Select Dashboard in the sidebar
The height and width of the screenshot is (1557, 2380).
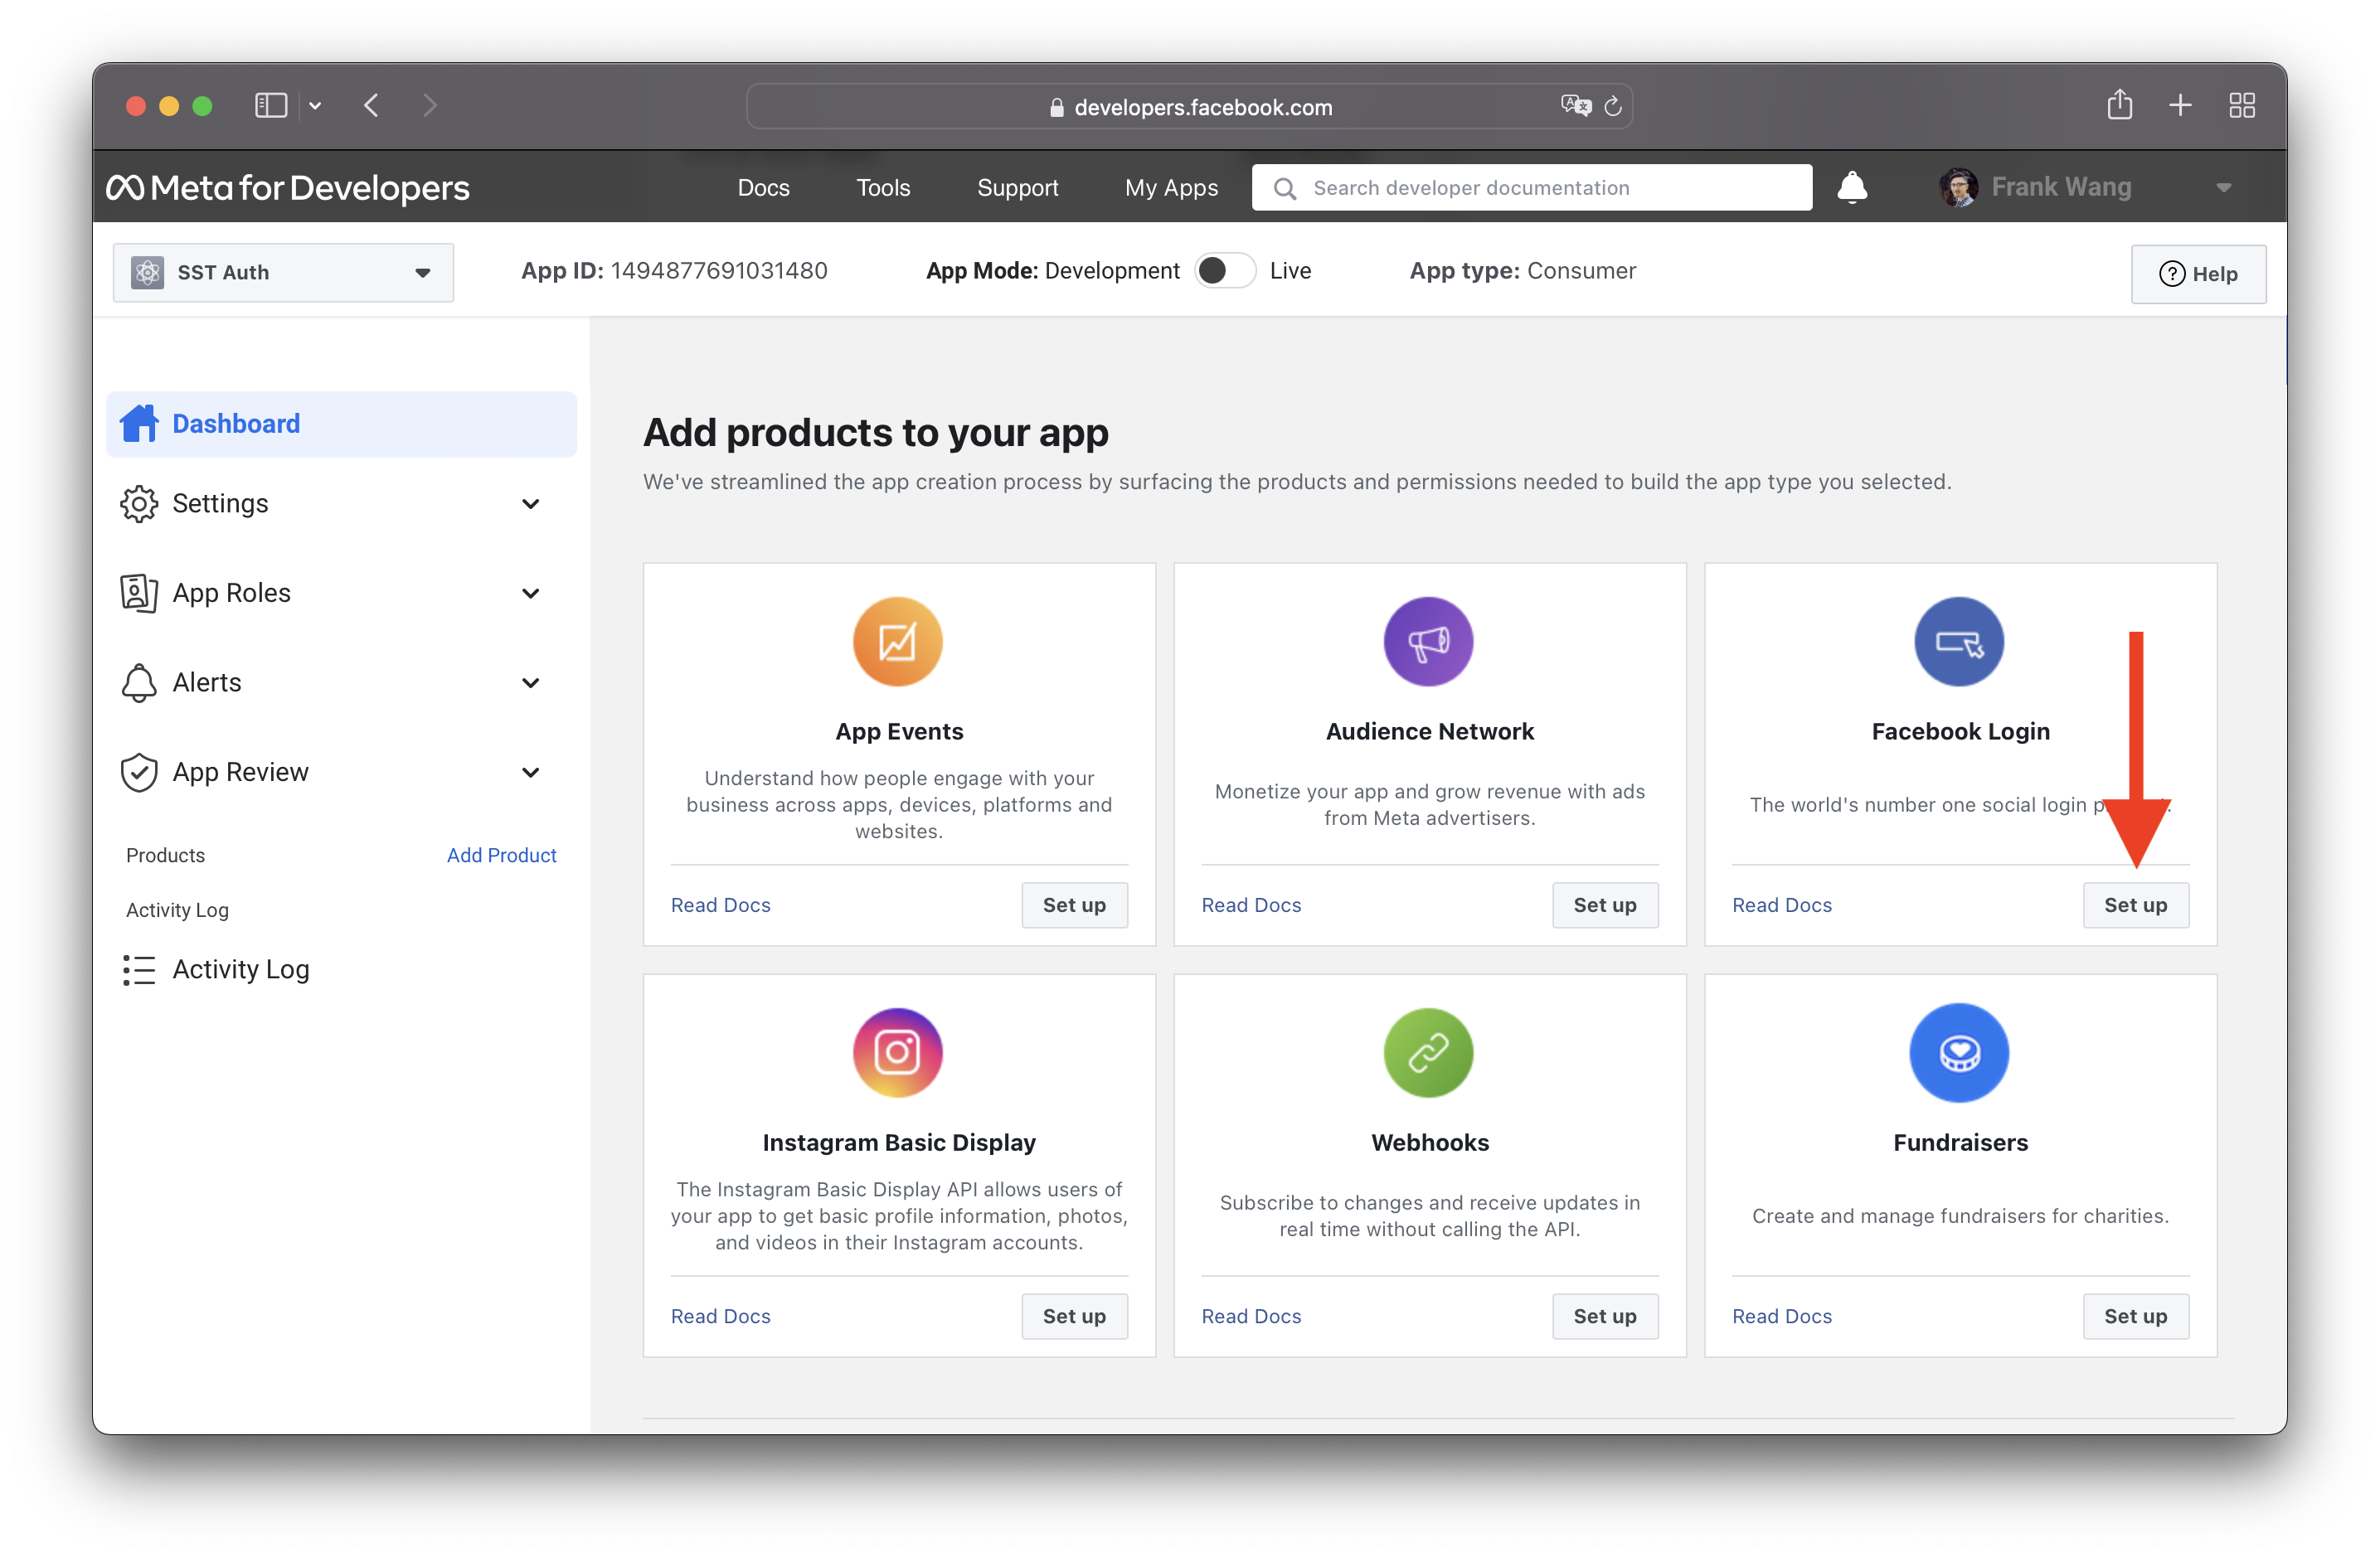pyautogui.click(x=341, y=424)
